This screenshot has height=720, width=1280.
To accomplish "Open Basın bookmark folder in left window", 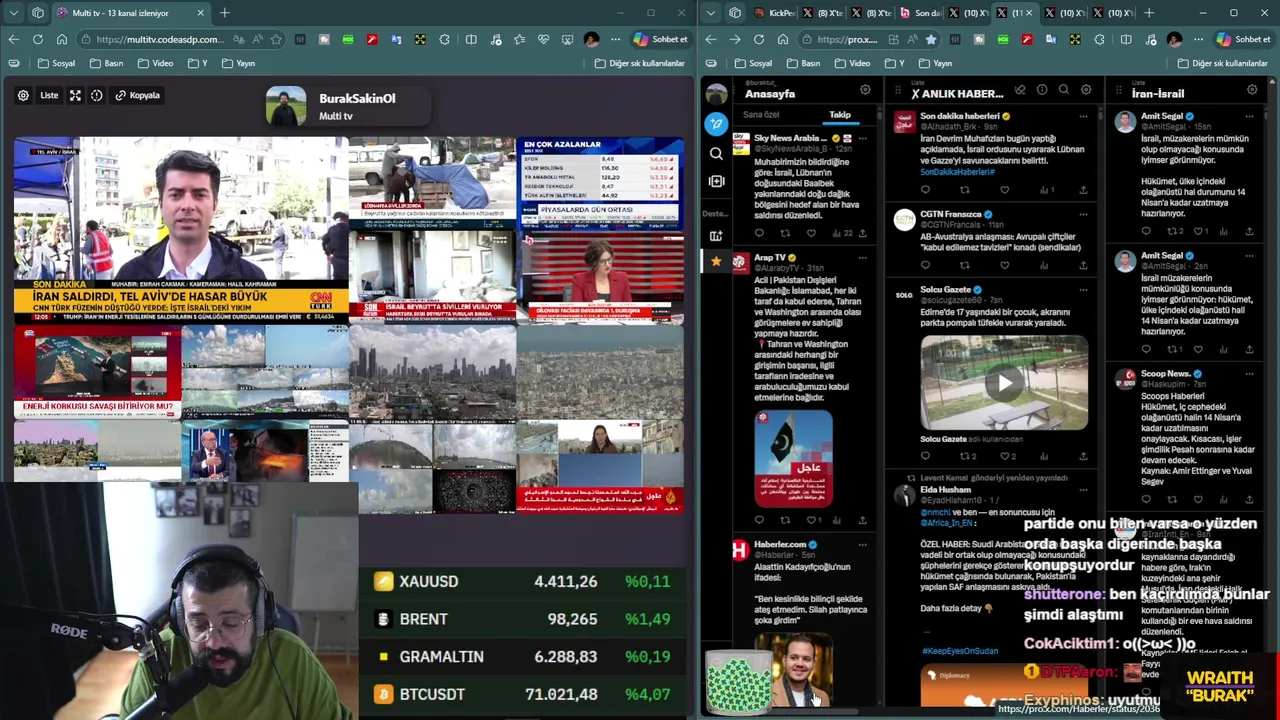I will (107, 63).
